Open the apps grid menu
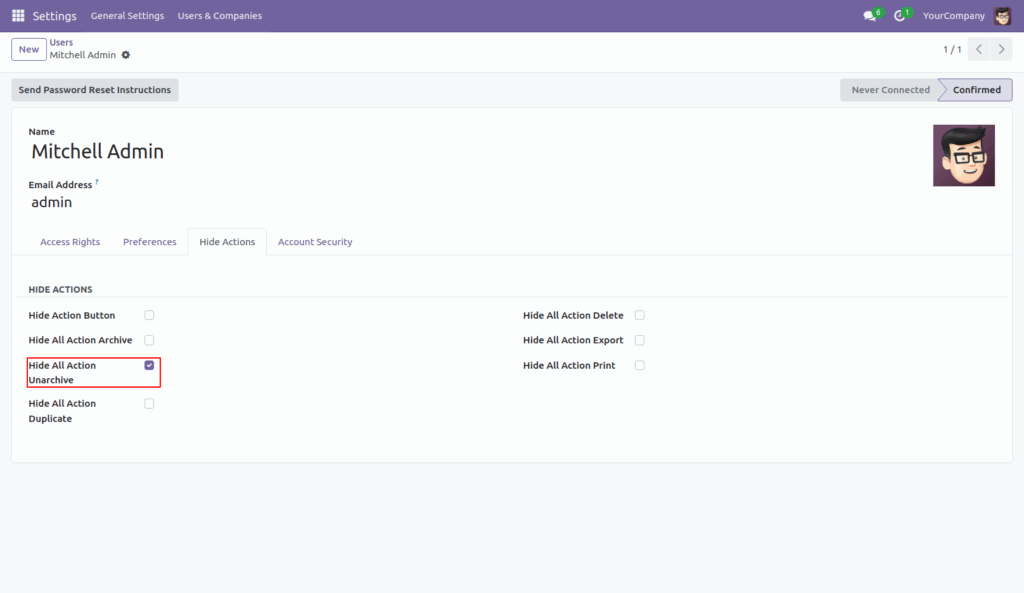Viewport: 1024px width, 593px height. click(17, 15)
